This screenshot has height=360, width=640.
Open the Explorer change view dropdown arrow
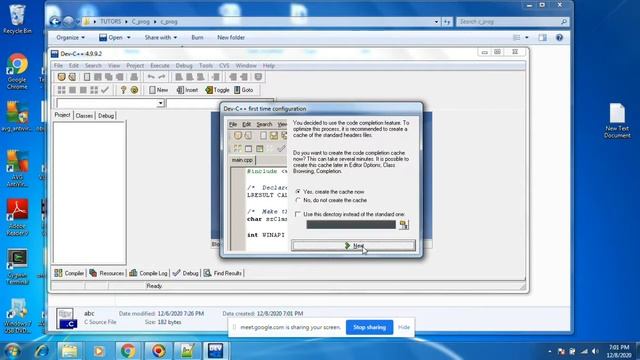pyautogui.click(x=527, y=38)
